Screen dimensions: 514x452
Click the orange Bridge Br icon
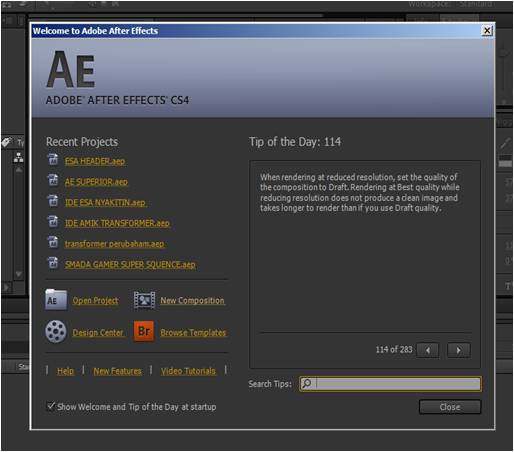click(x=144, y=331)
